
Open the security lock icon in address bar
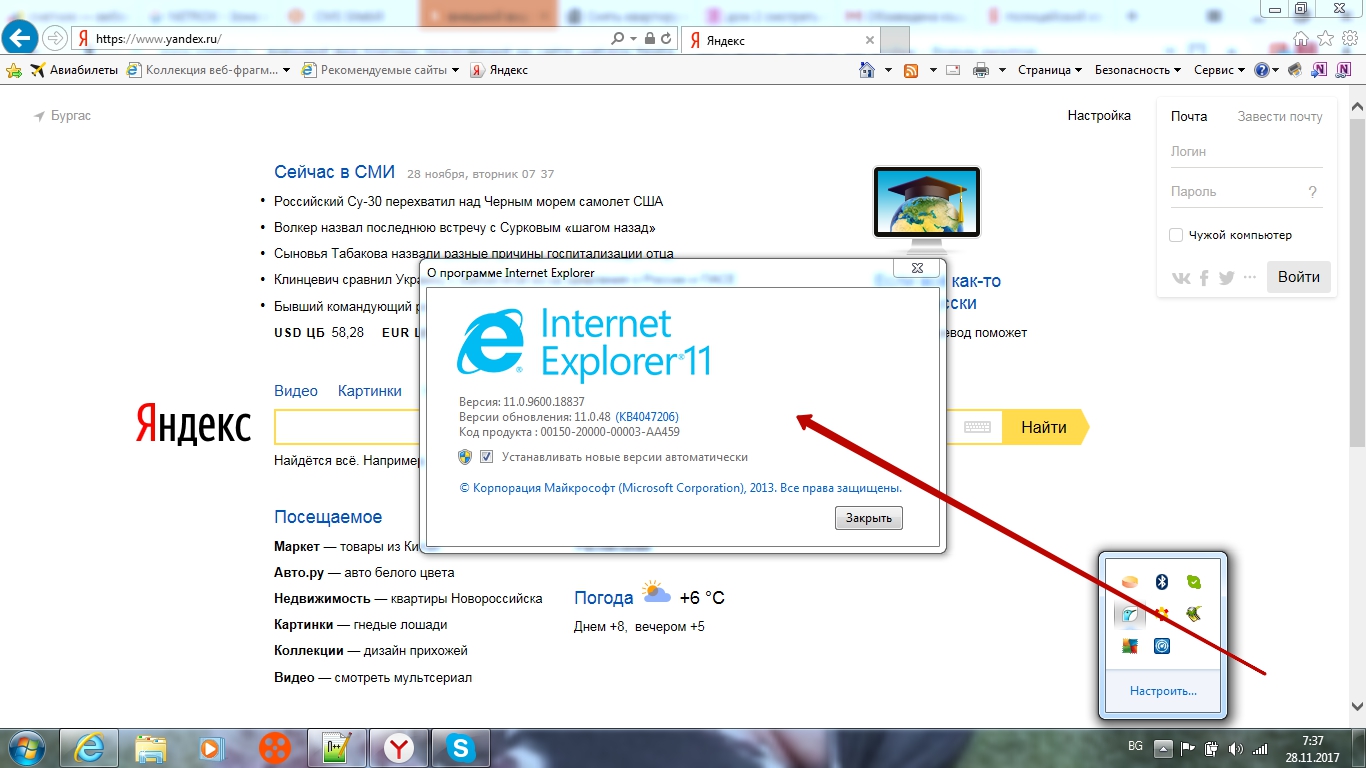(x=650, y=39)
